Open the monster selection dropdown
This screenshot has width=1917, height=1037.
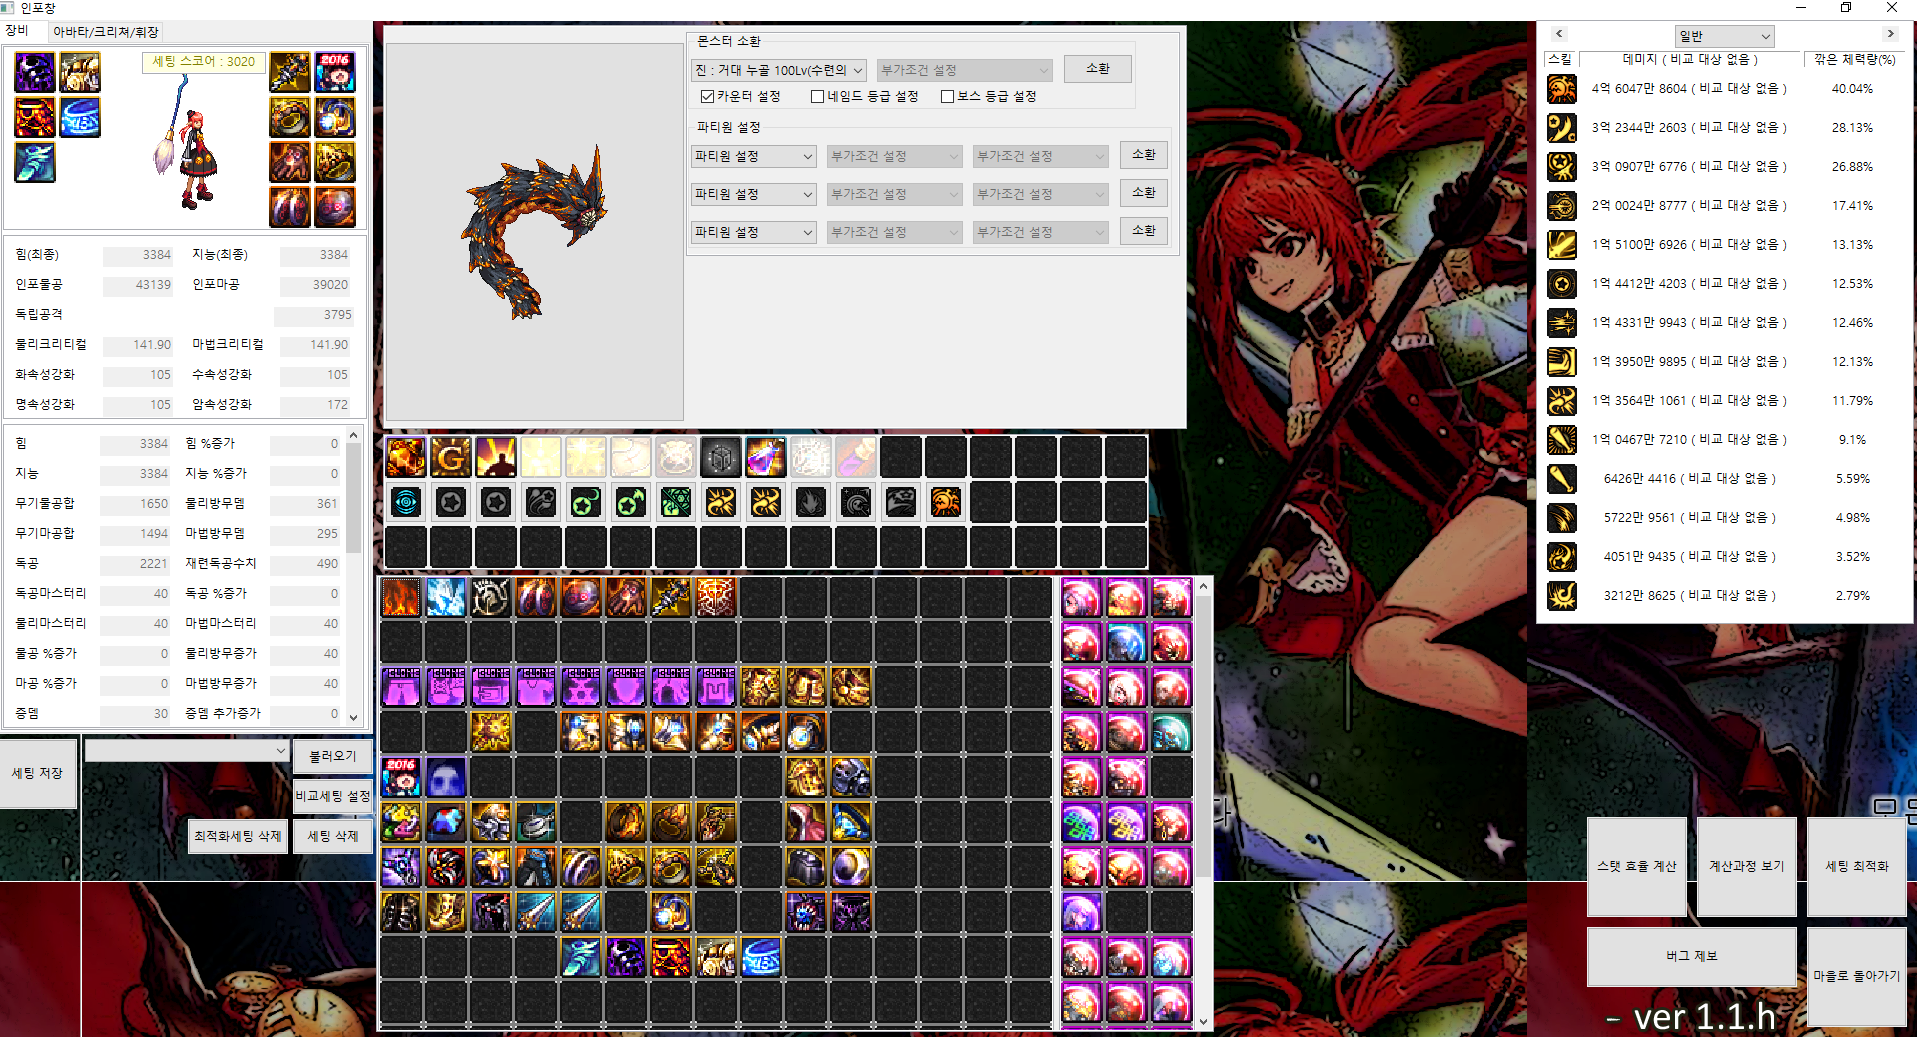tap(778, 70)
